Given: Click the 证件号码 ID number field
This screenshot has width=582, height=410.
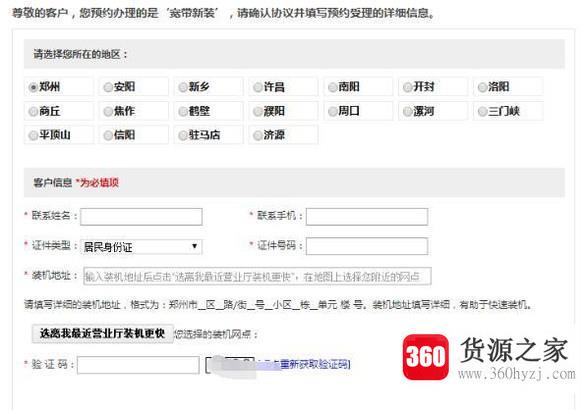Looking at the screenshot, I should pyautogui.click(x=367, y=246).
